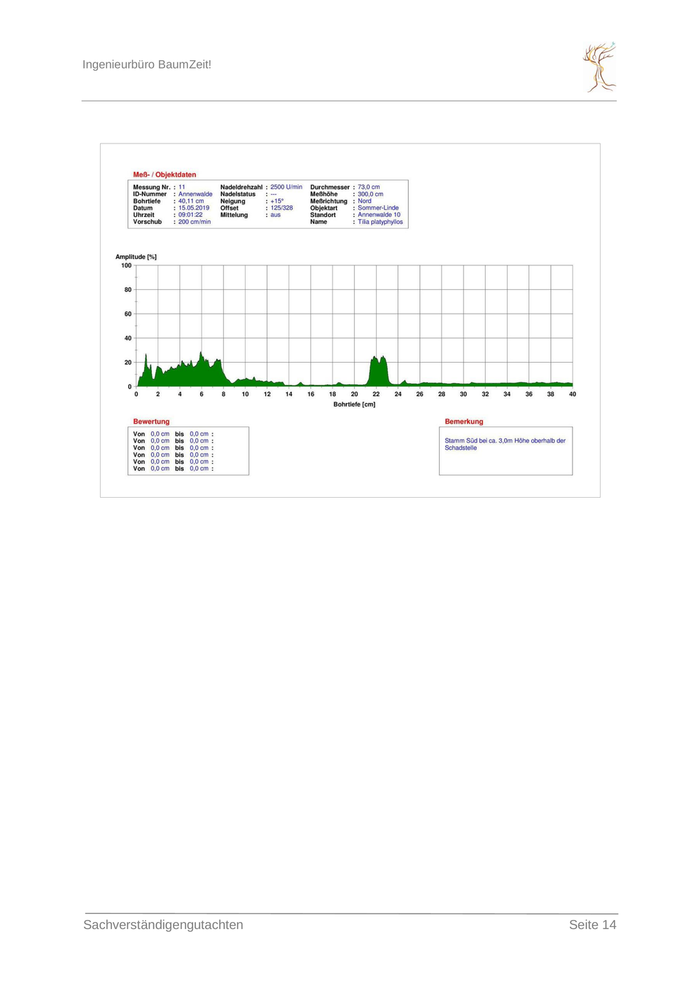Click the Nadeldrehzahl value 2500 U/min

click(286, 187)
